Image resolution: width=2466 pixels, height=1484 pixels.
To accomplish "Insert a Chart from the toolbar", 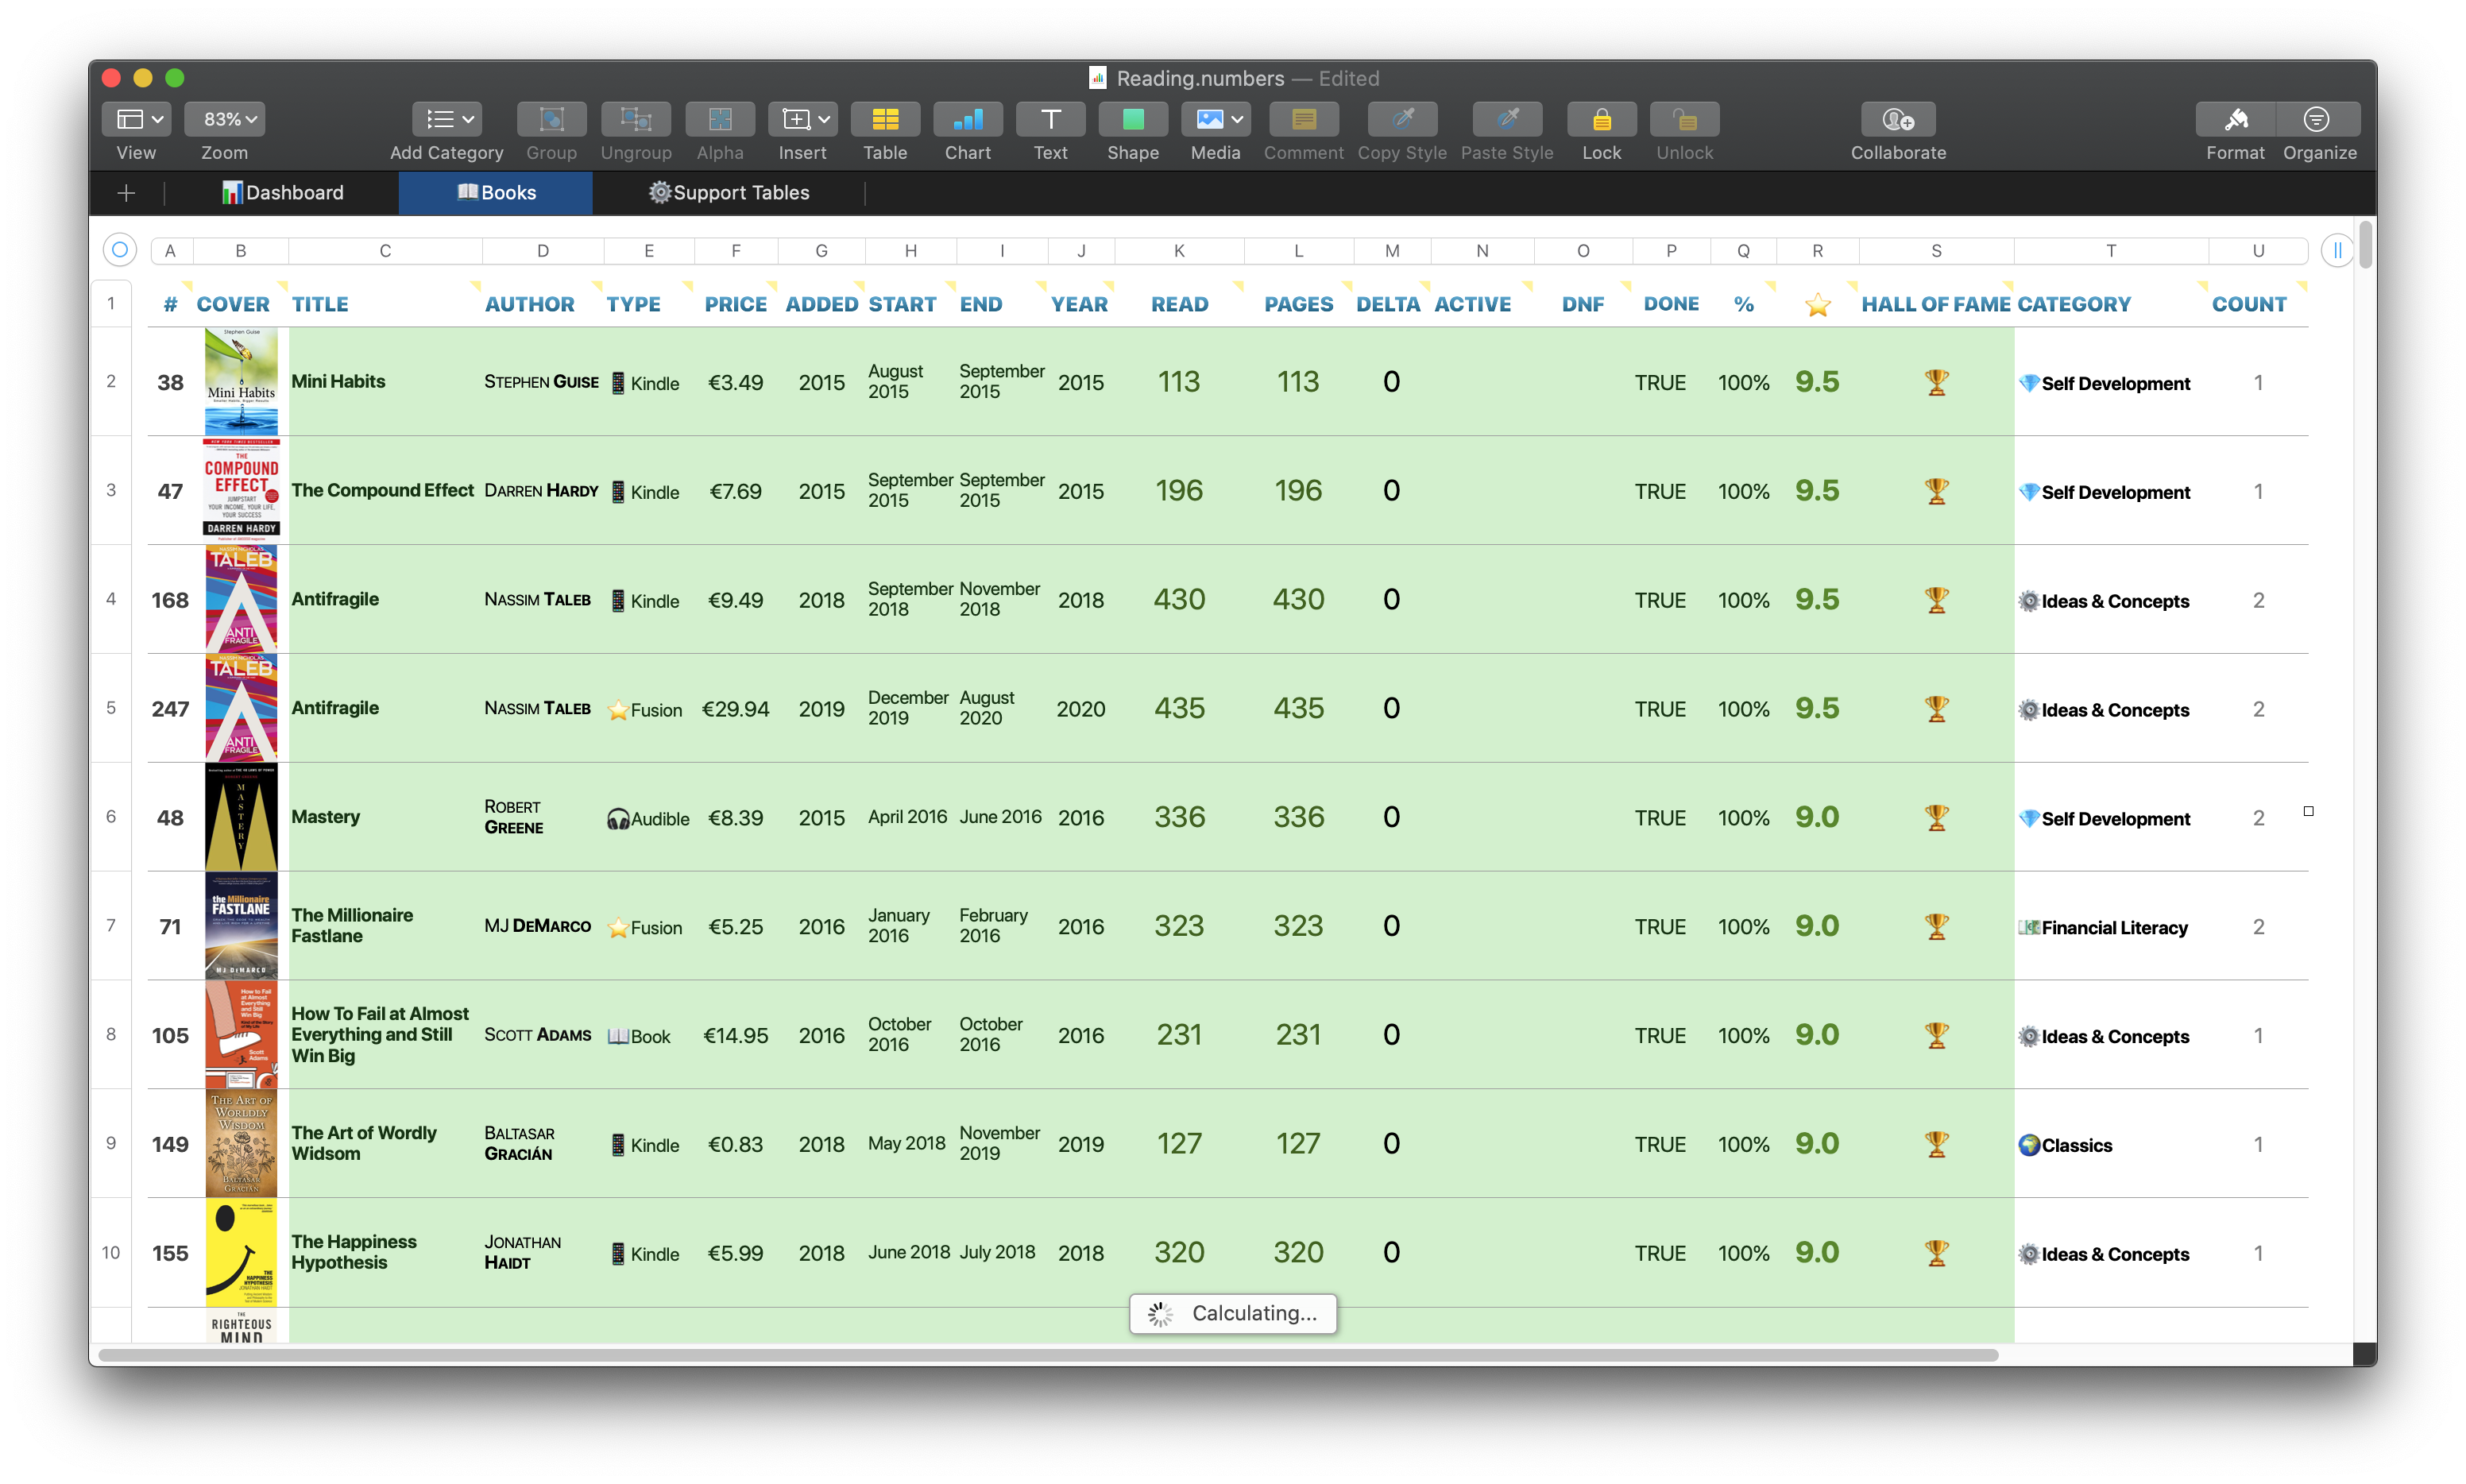I will coord(967,120).
